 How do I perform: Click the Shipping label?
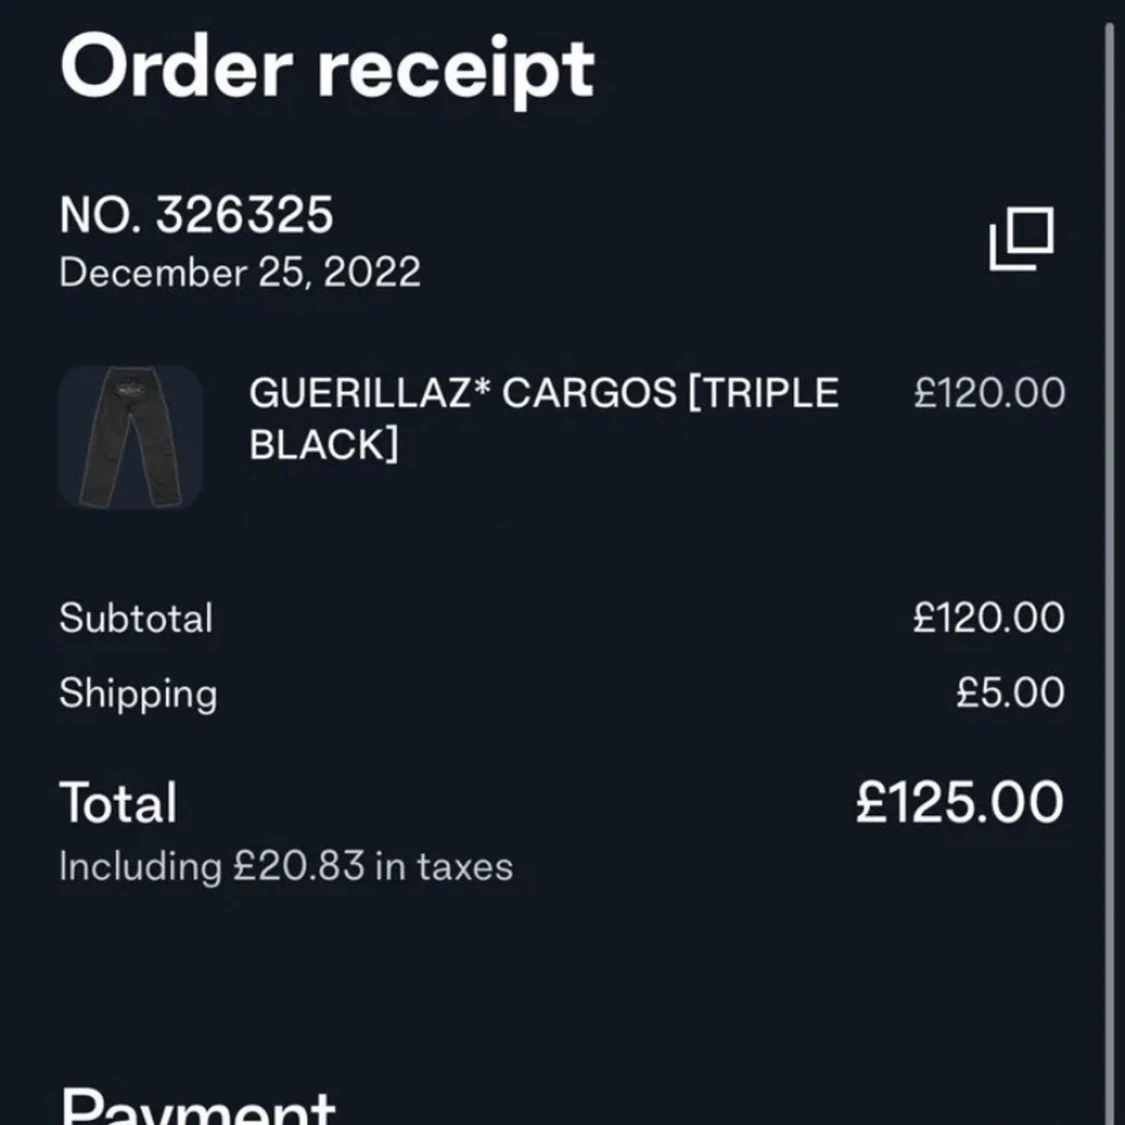tap(138, 694)
